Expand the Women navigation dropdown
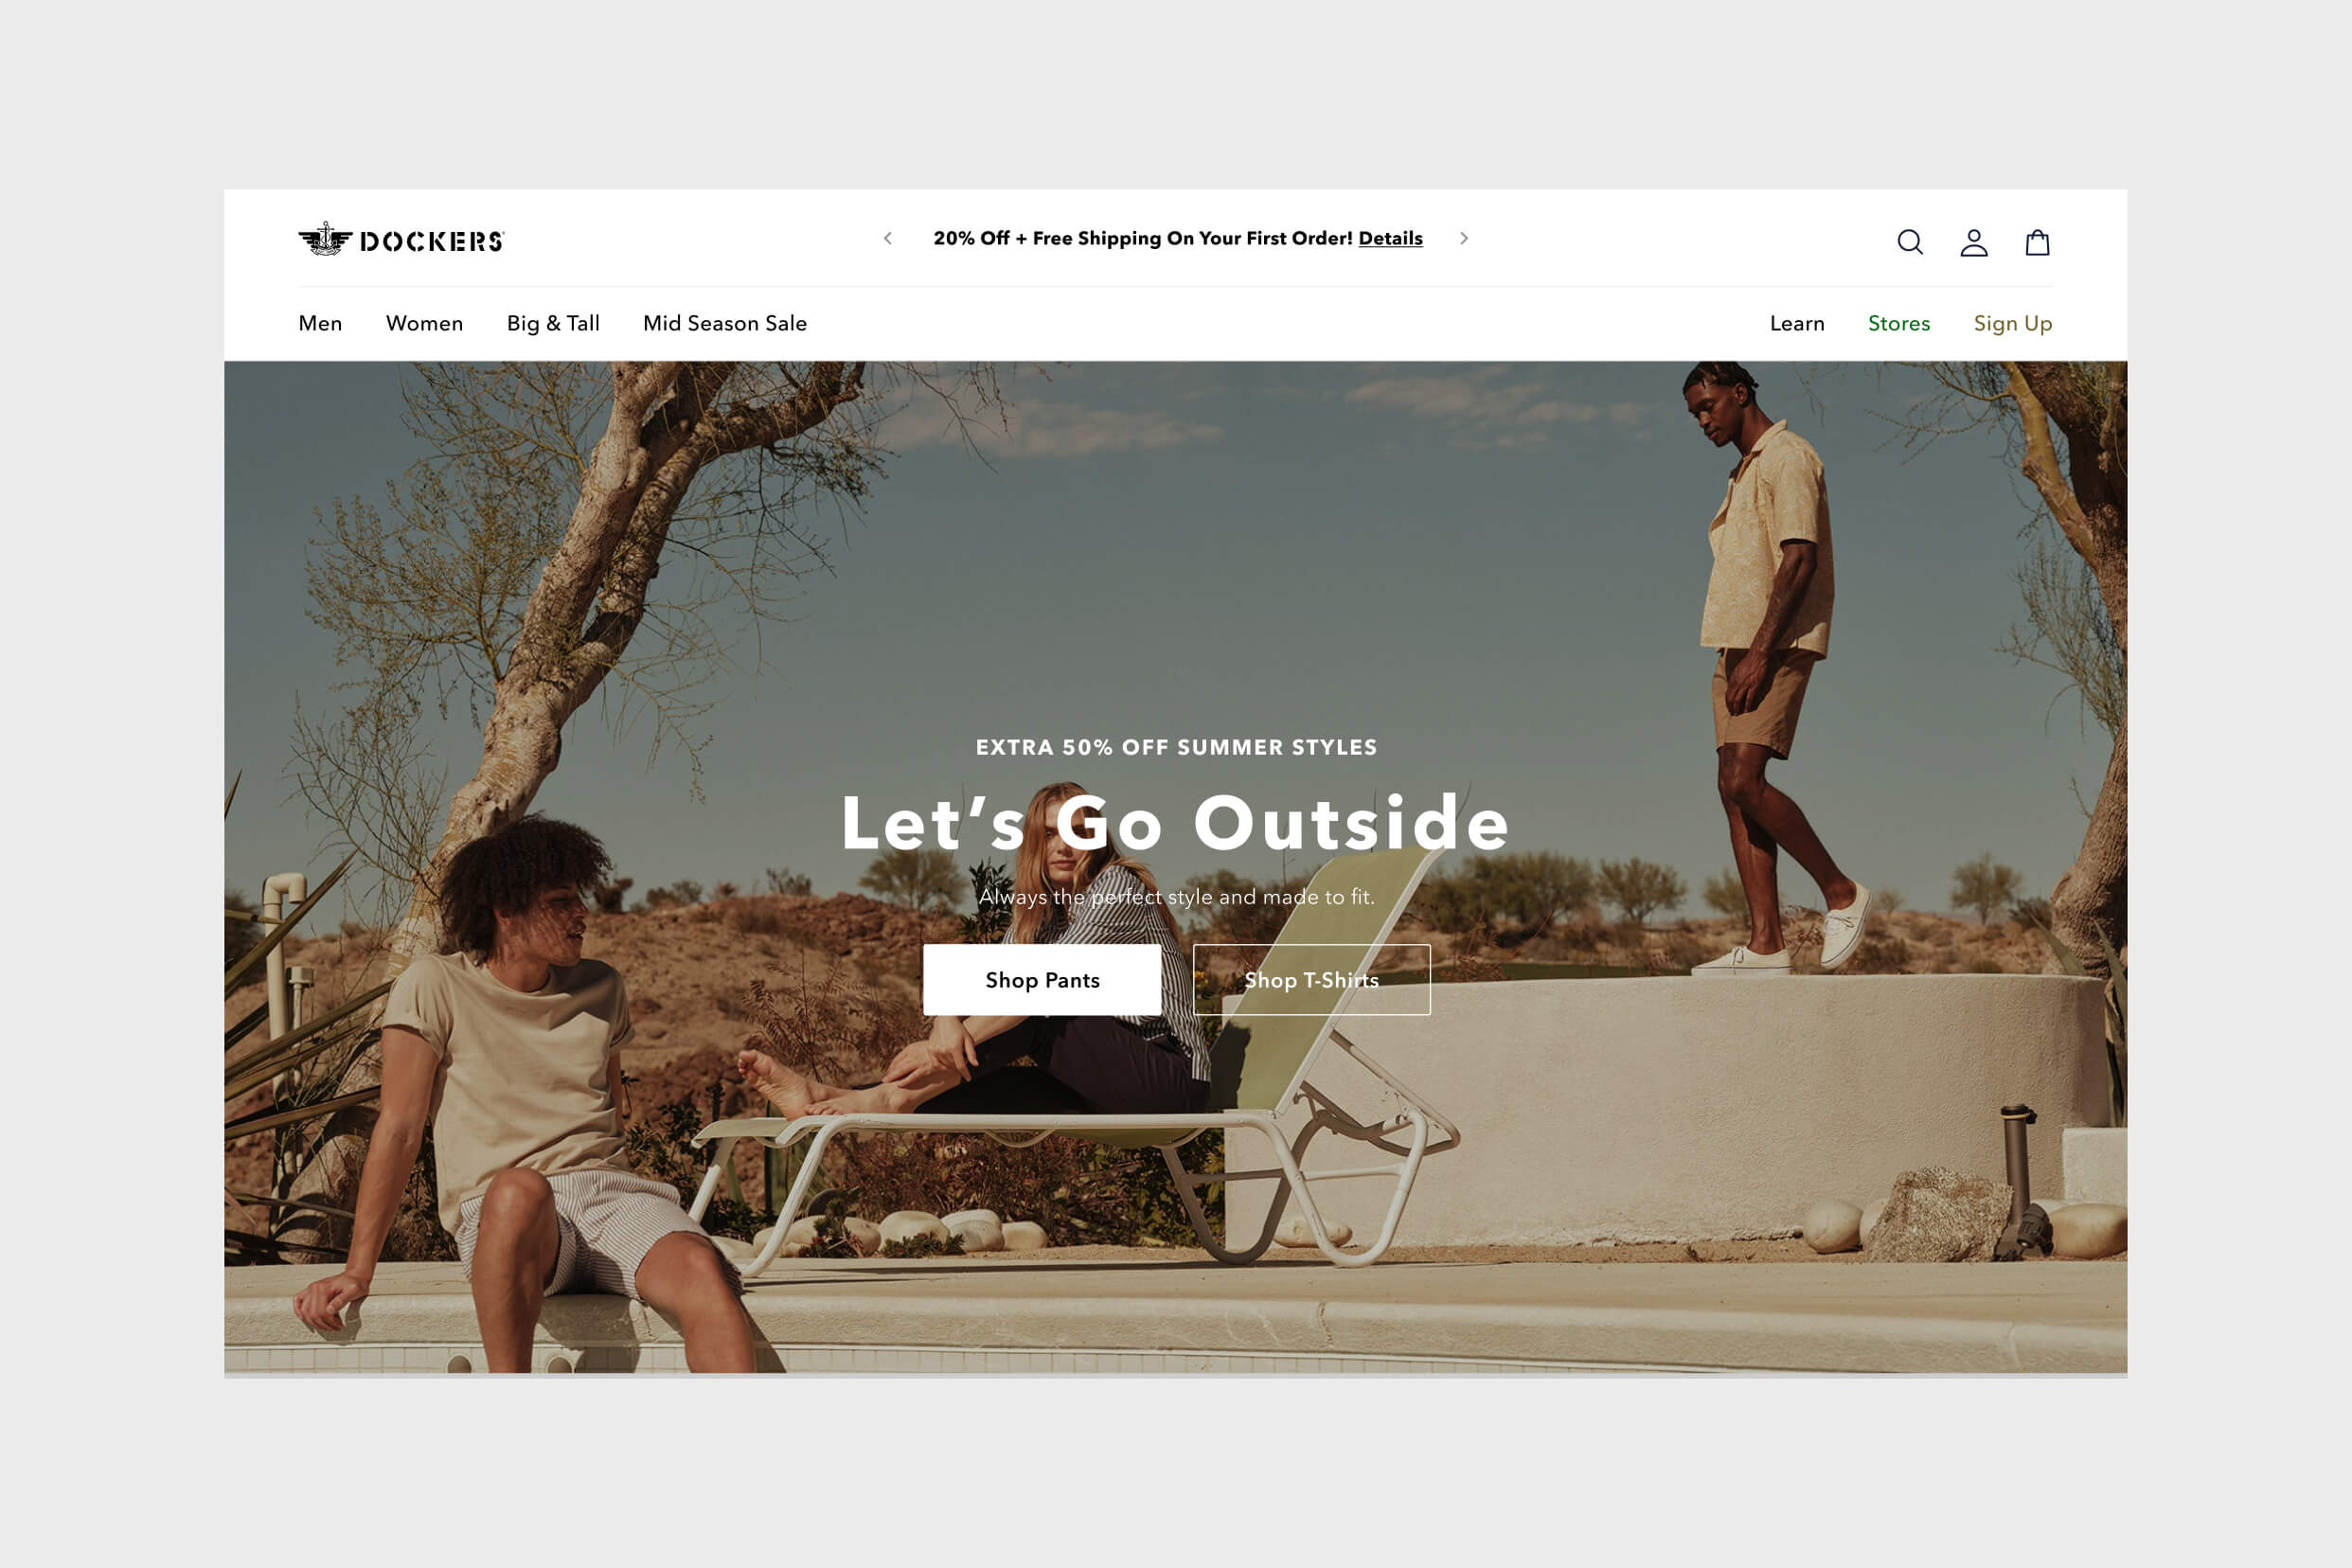 pos(423,324)
